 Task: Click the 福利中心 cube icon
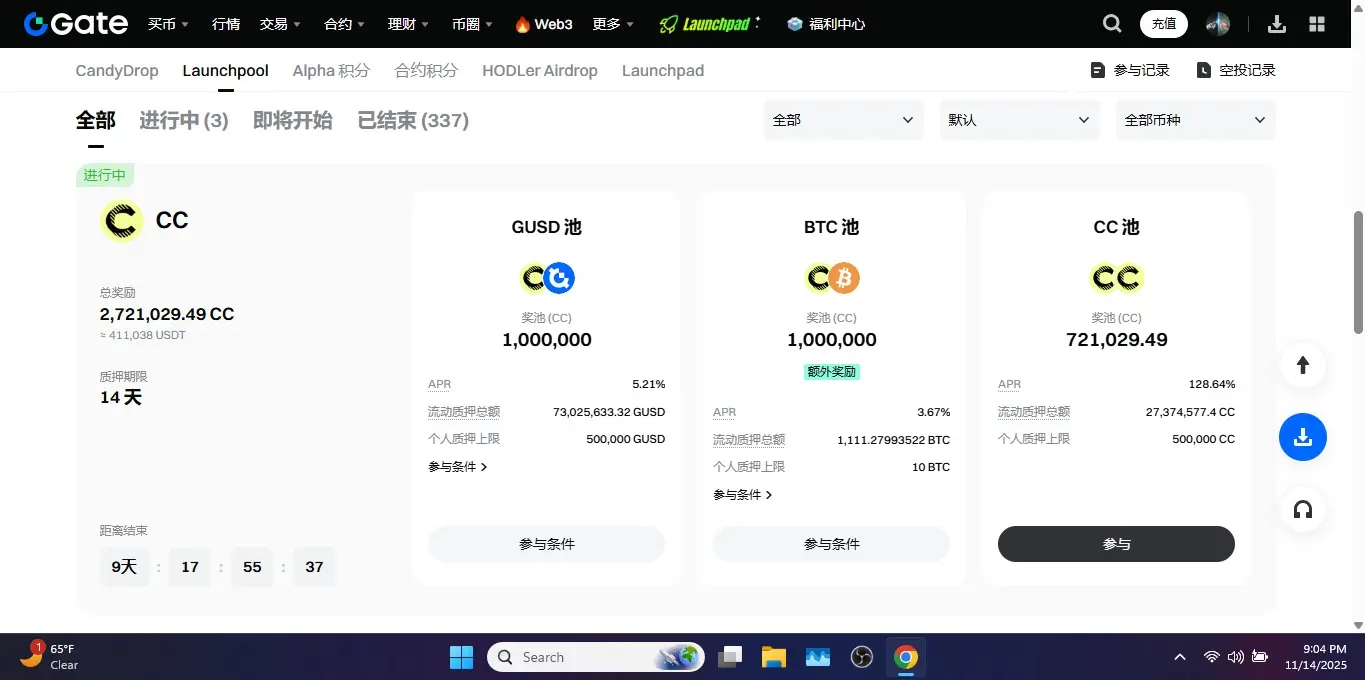click(x=795, y=24)
